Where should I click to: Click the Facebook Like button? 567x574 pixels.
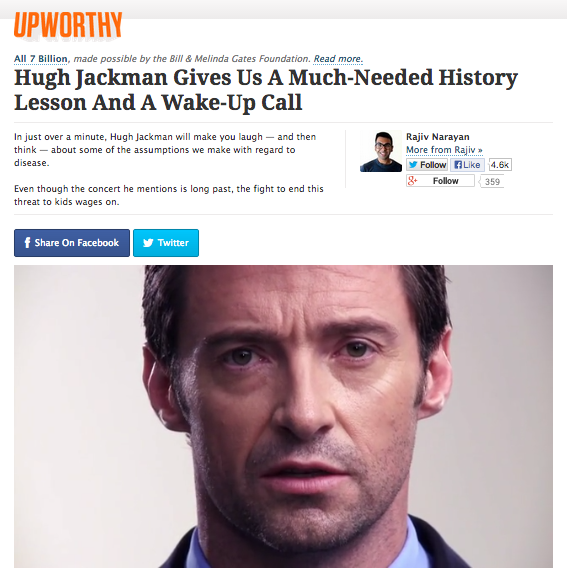click(467, 165)
